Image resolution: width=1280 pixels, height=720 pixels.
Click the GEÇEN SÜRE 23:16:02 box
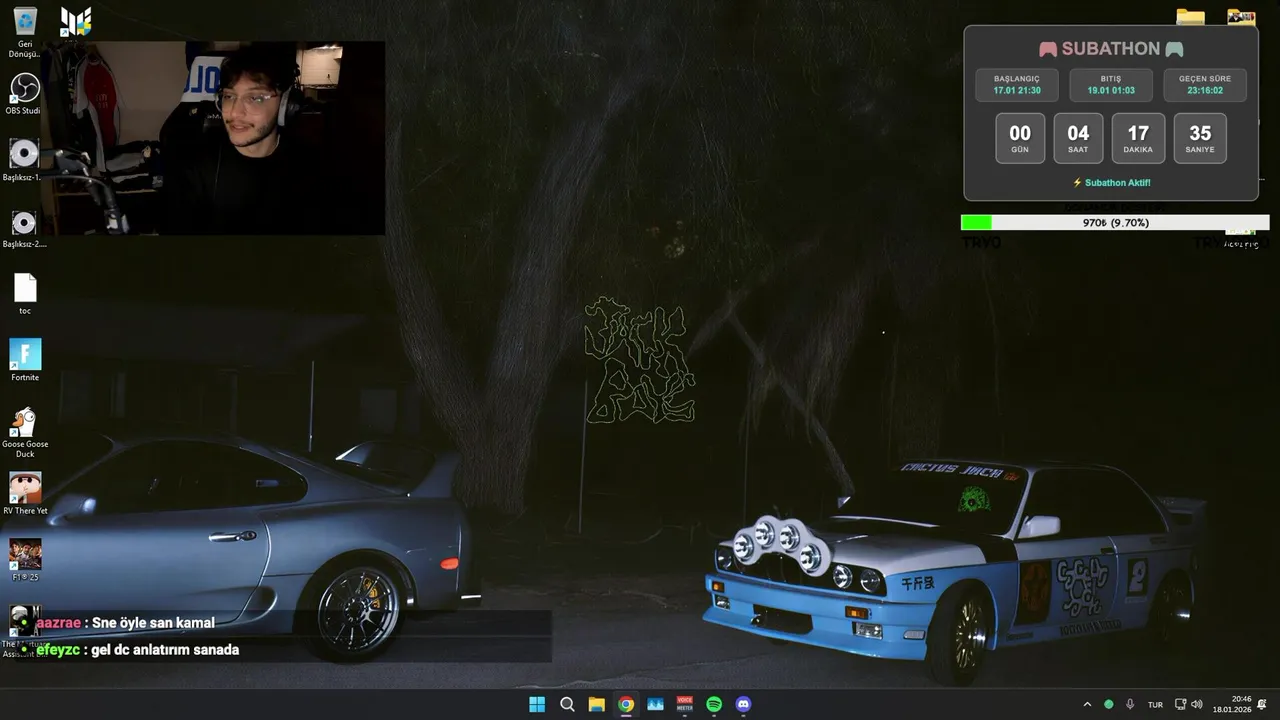click(1205, 85)
